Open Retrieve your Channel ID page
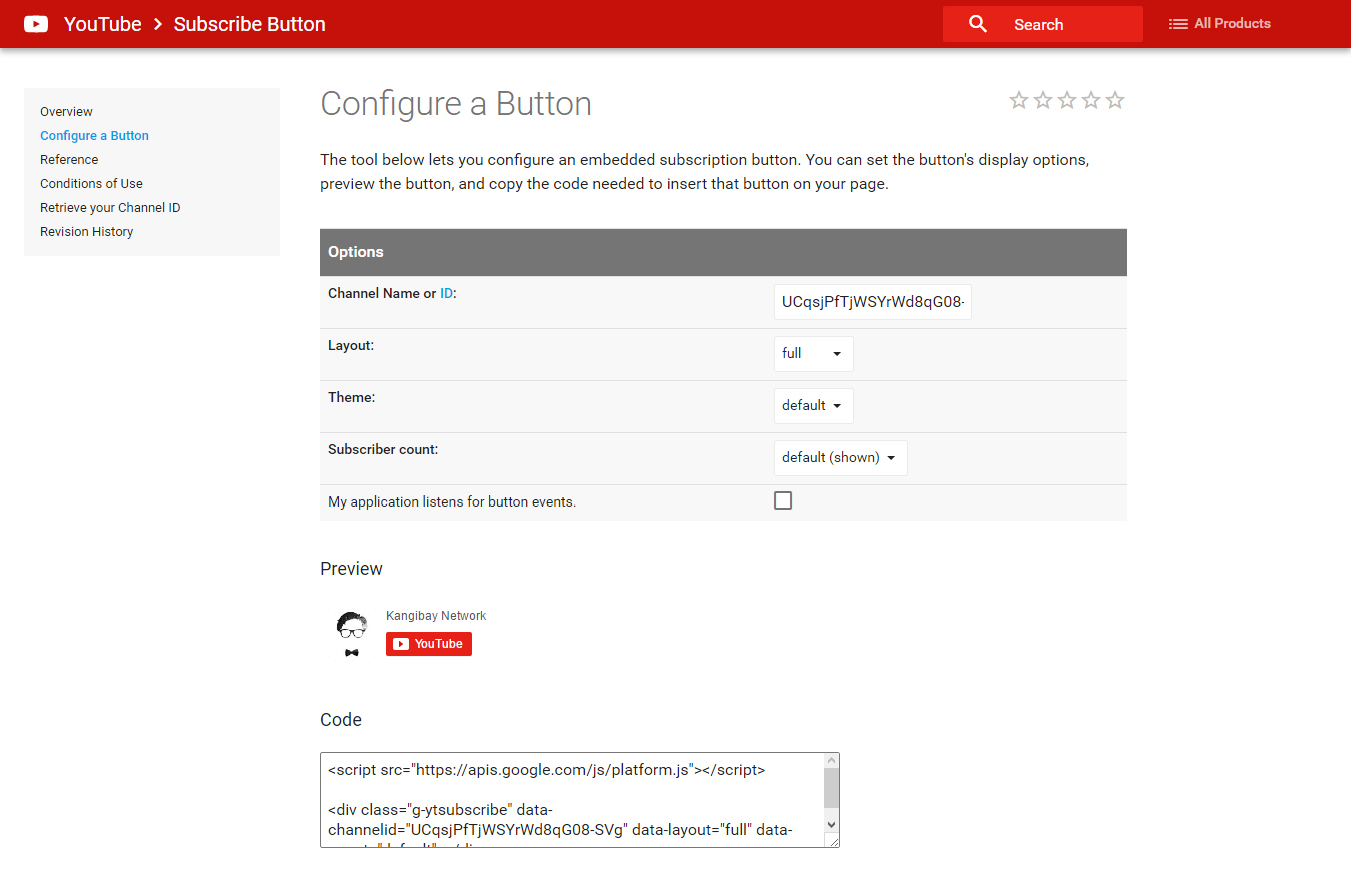The image size is (1351, 870). pos(110,208)
